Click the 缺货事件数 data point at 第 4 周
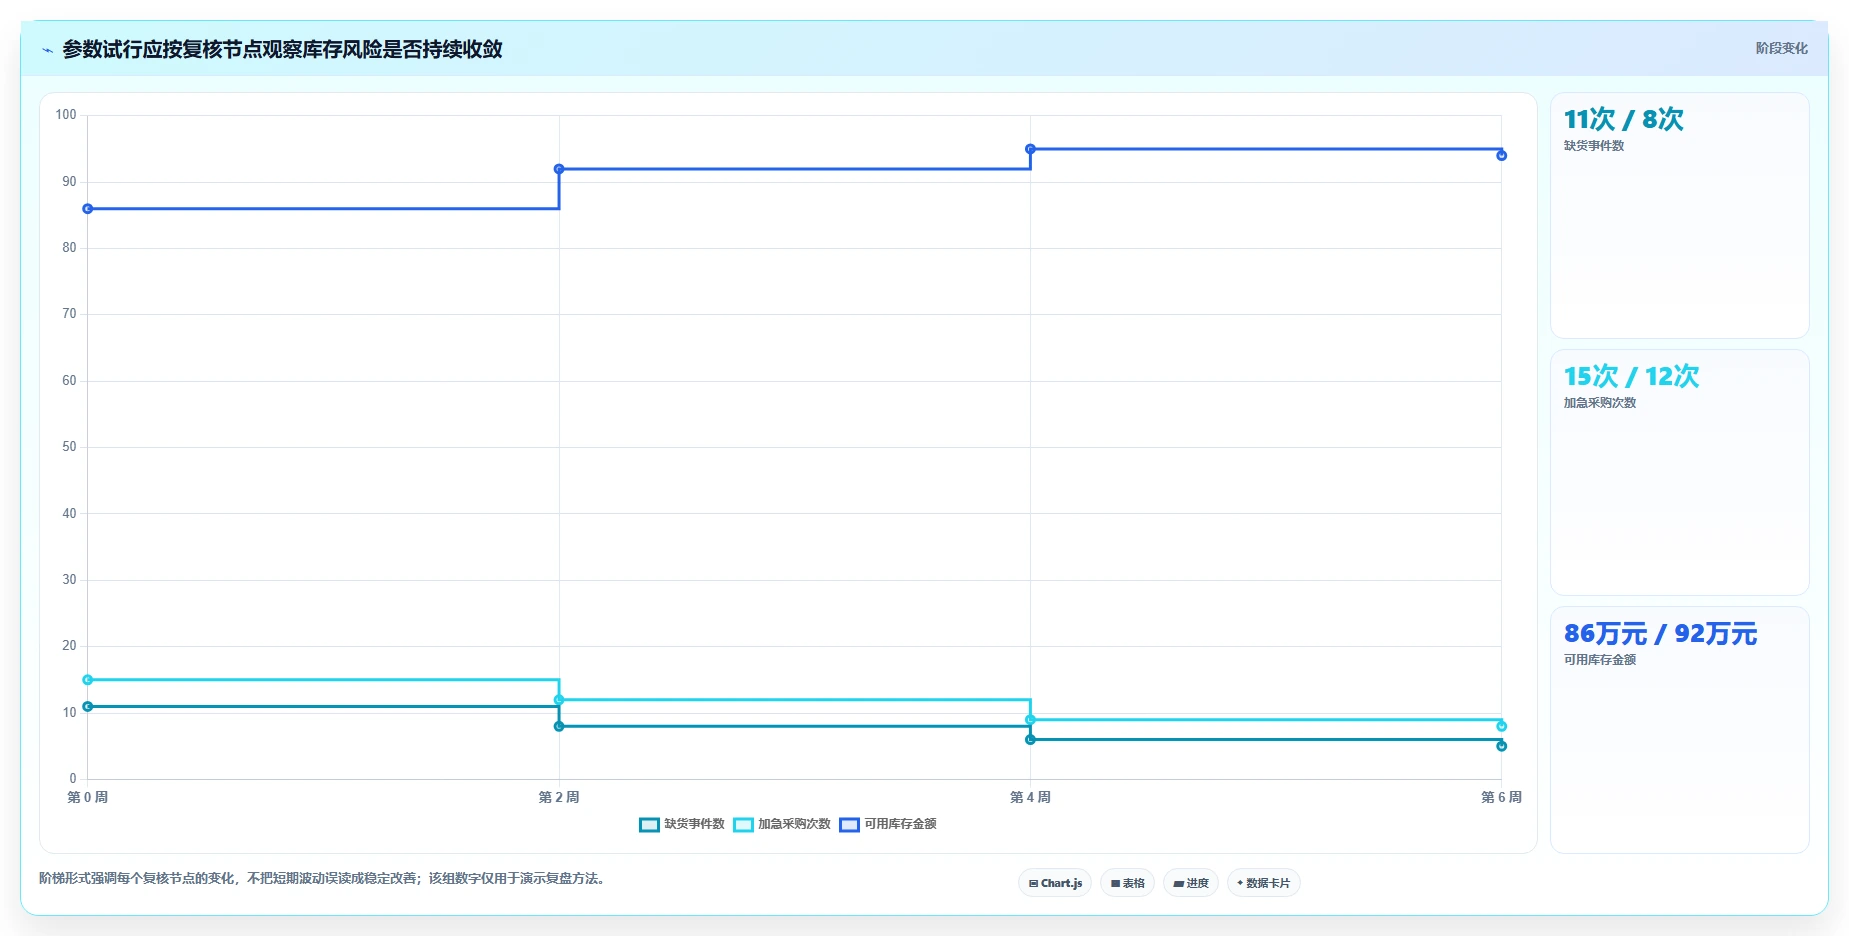The height and width of the screenshot is (936, 1849). click(1030, 739)
